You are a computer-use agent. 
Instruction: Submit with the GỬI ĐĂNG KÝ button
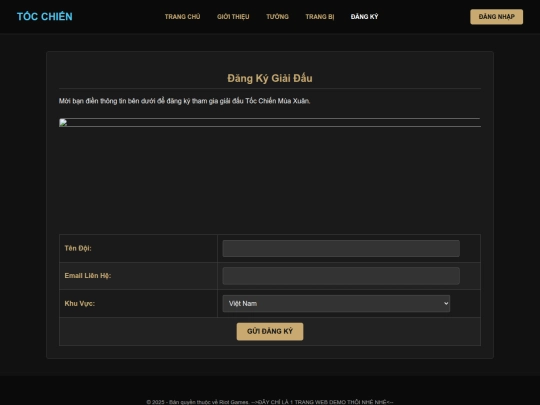[x=270, y=331]
